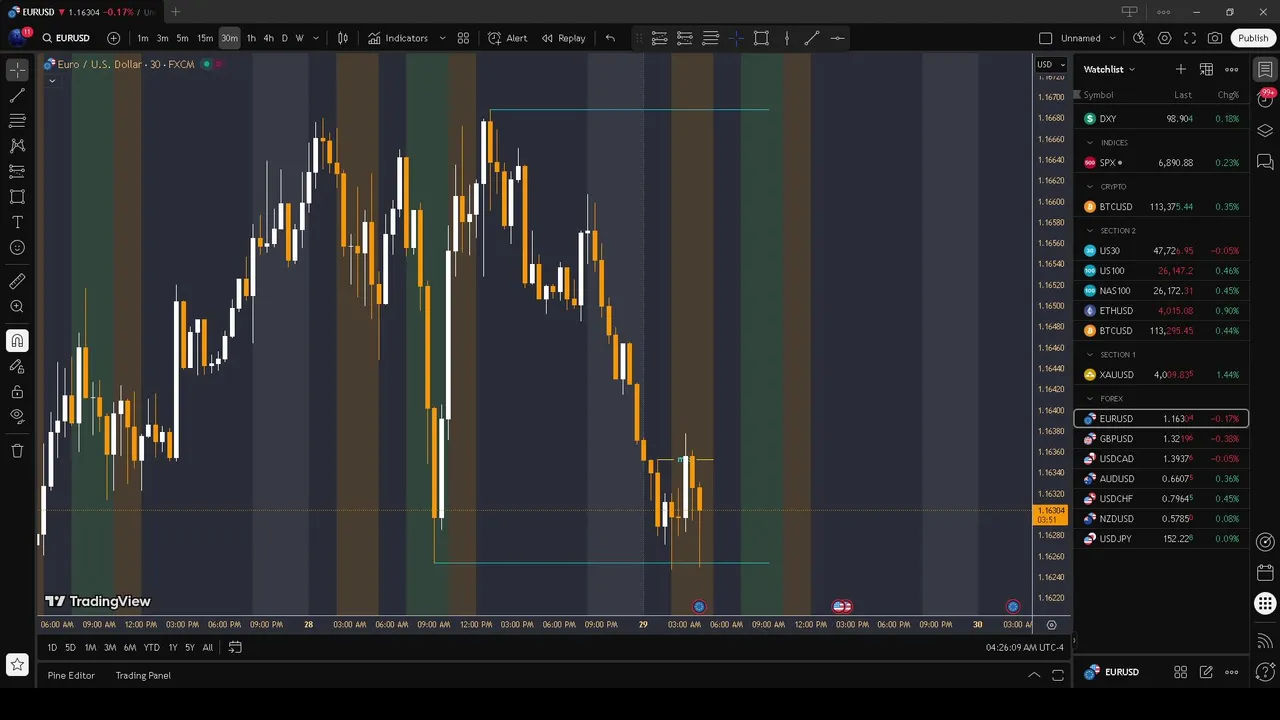Toggle magnet mode on left toolbar

click(17, 341)
